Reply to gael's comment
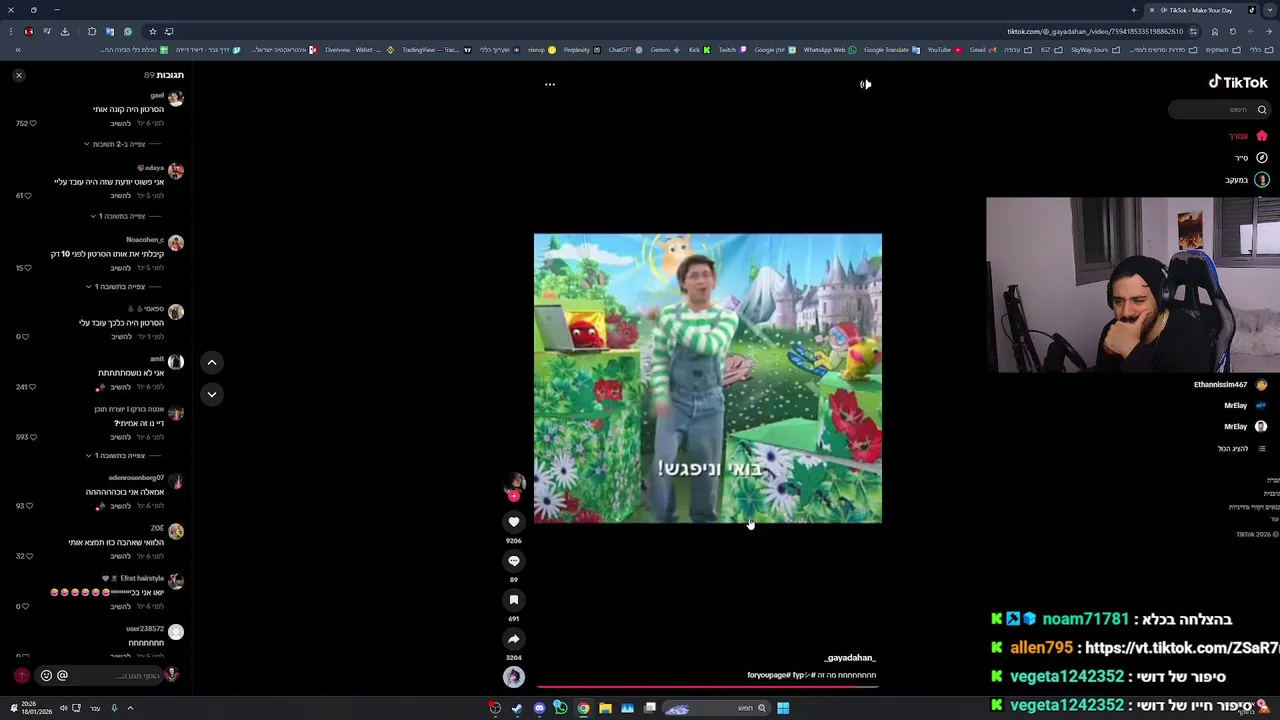 pos(121,123)
